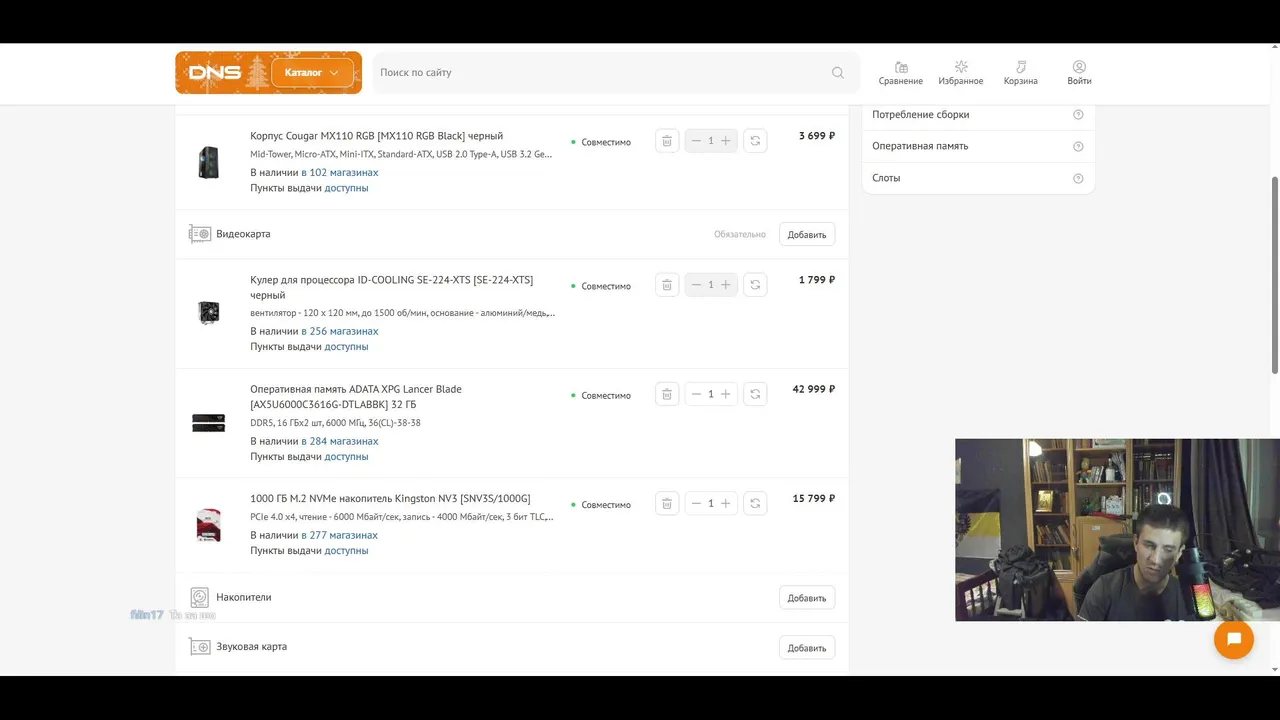Increase quantity of Cougar MX110 case

click(726, 141)
